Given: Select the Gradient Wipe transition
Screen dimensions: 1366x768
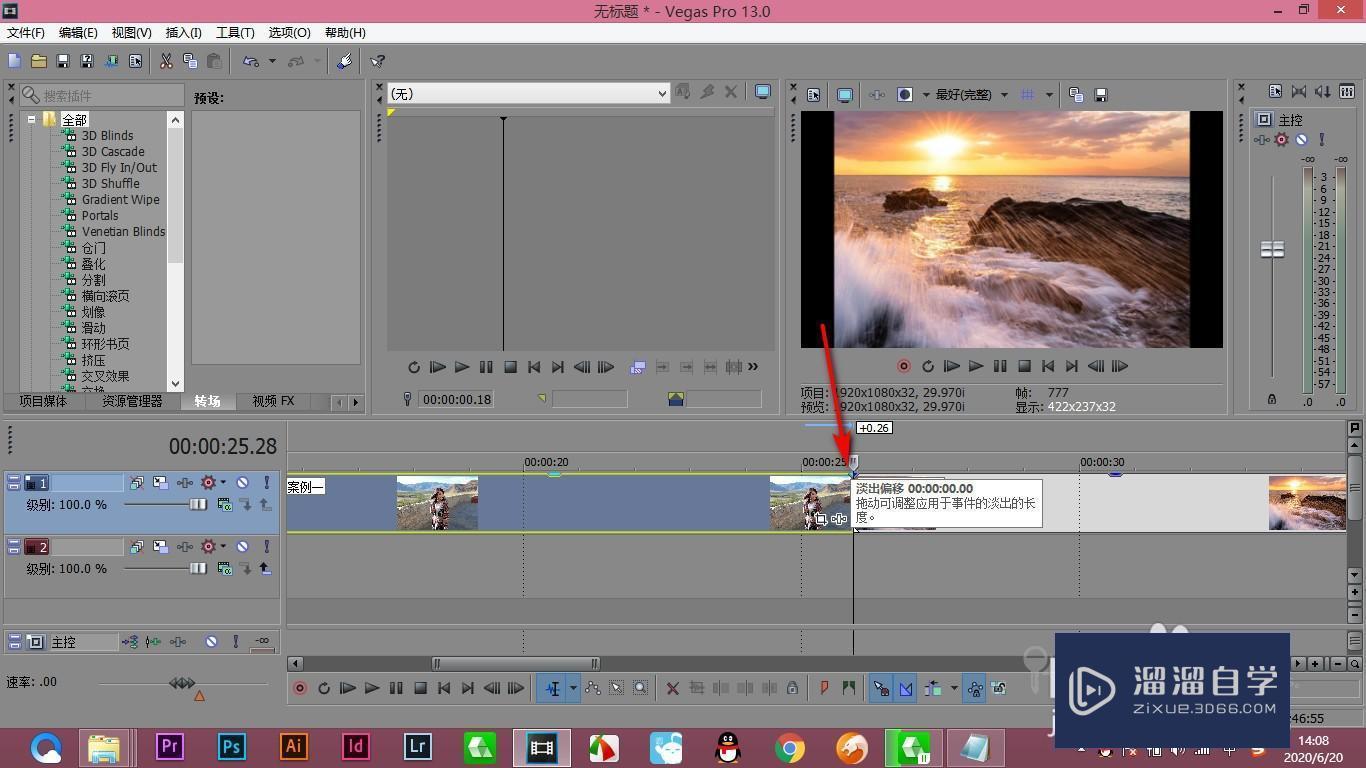Looking at the screenshot, I should (x=120, y=200).
